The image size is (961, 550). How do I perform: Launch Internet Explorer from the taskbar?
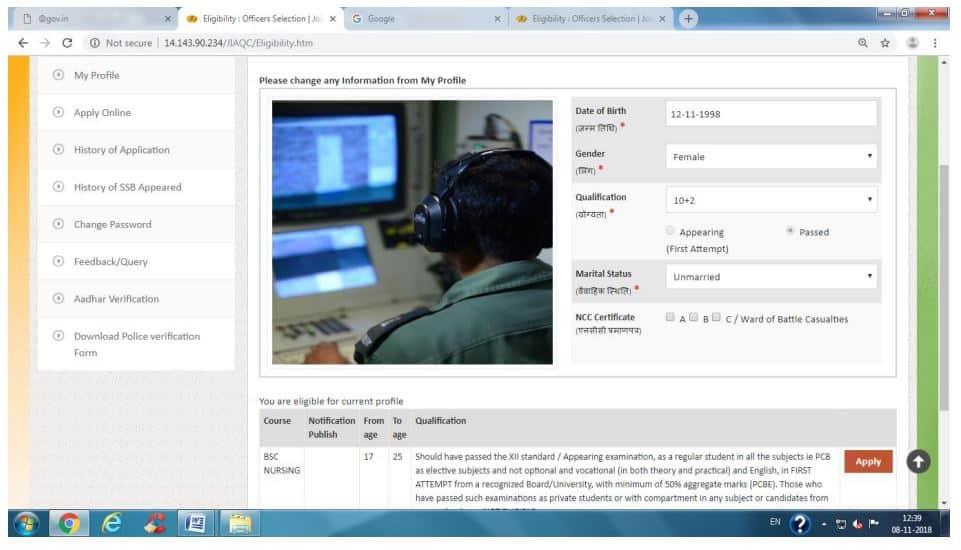111,523
